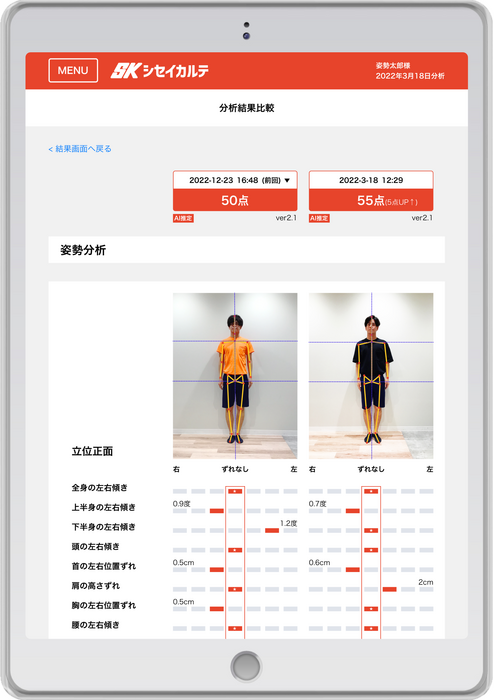The width and height of the screenshot is (494, 700).
Task: Open the black shirt posture photo
Action: click(371, 375)
